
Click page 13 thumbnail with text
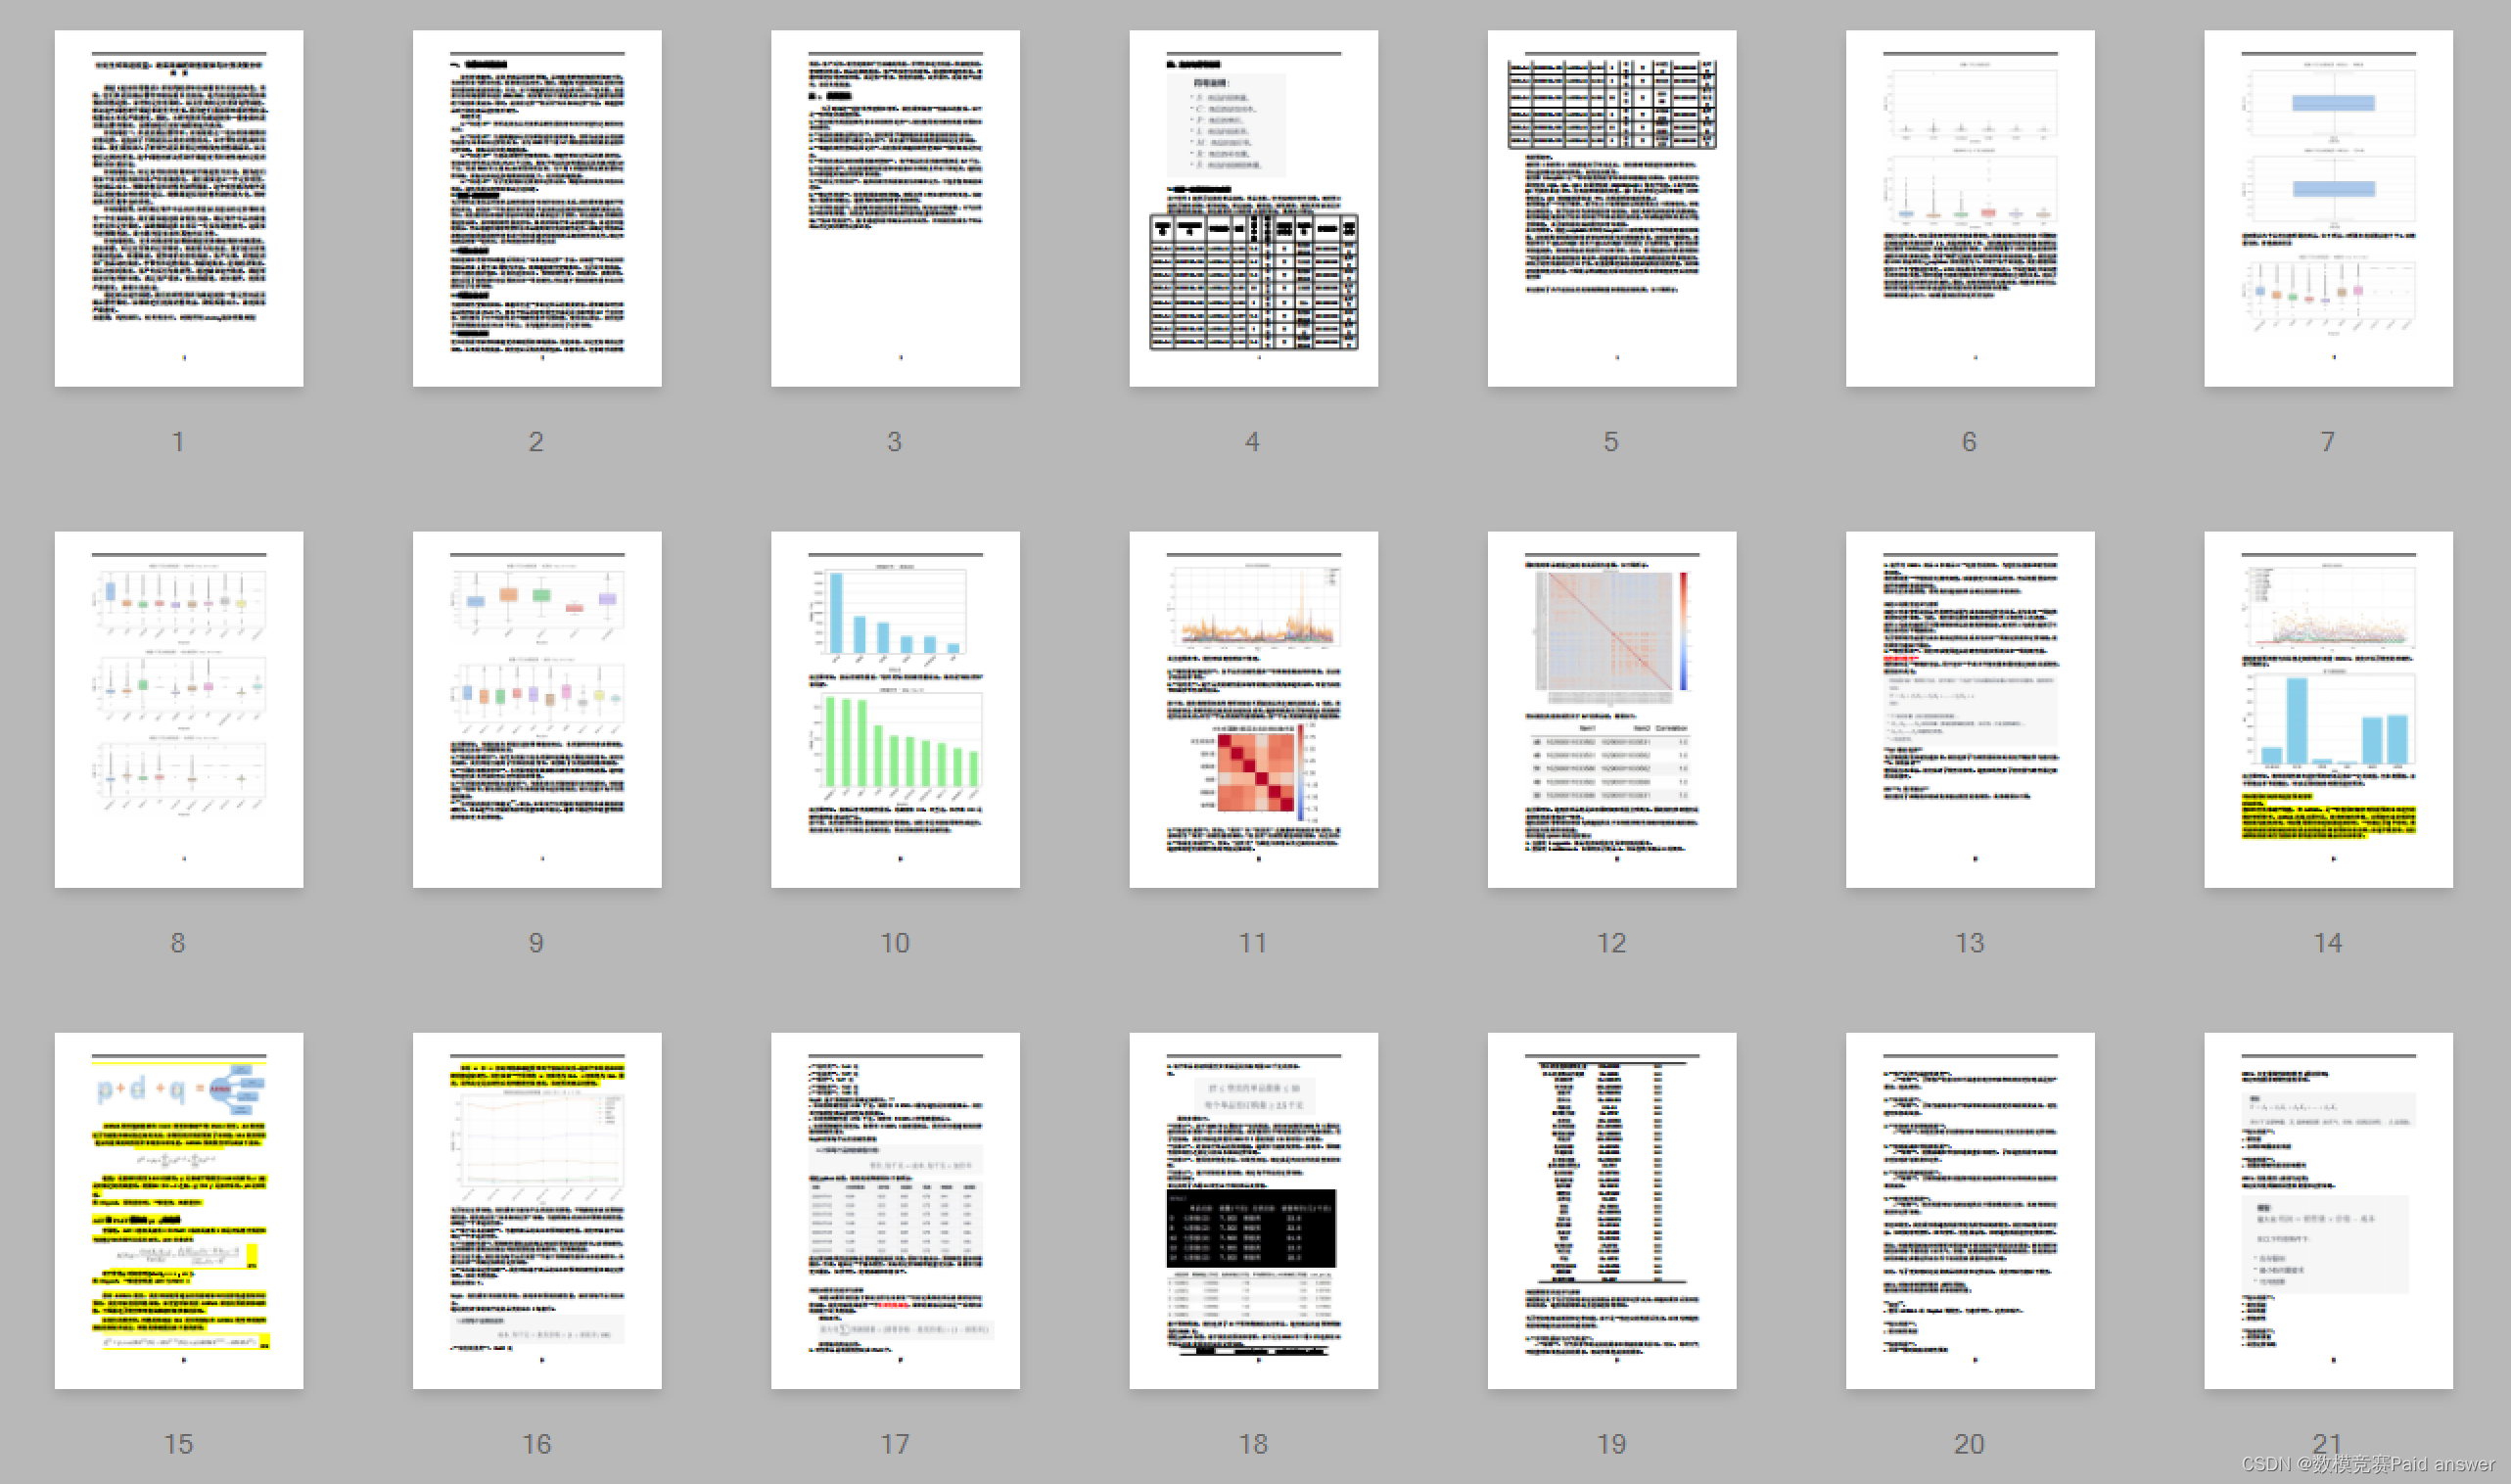(1969, 709)
